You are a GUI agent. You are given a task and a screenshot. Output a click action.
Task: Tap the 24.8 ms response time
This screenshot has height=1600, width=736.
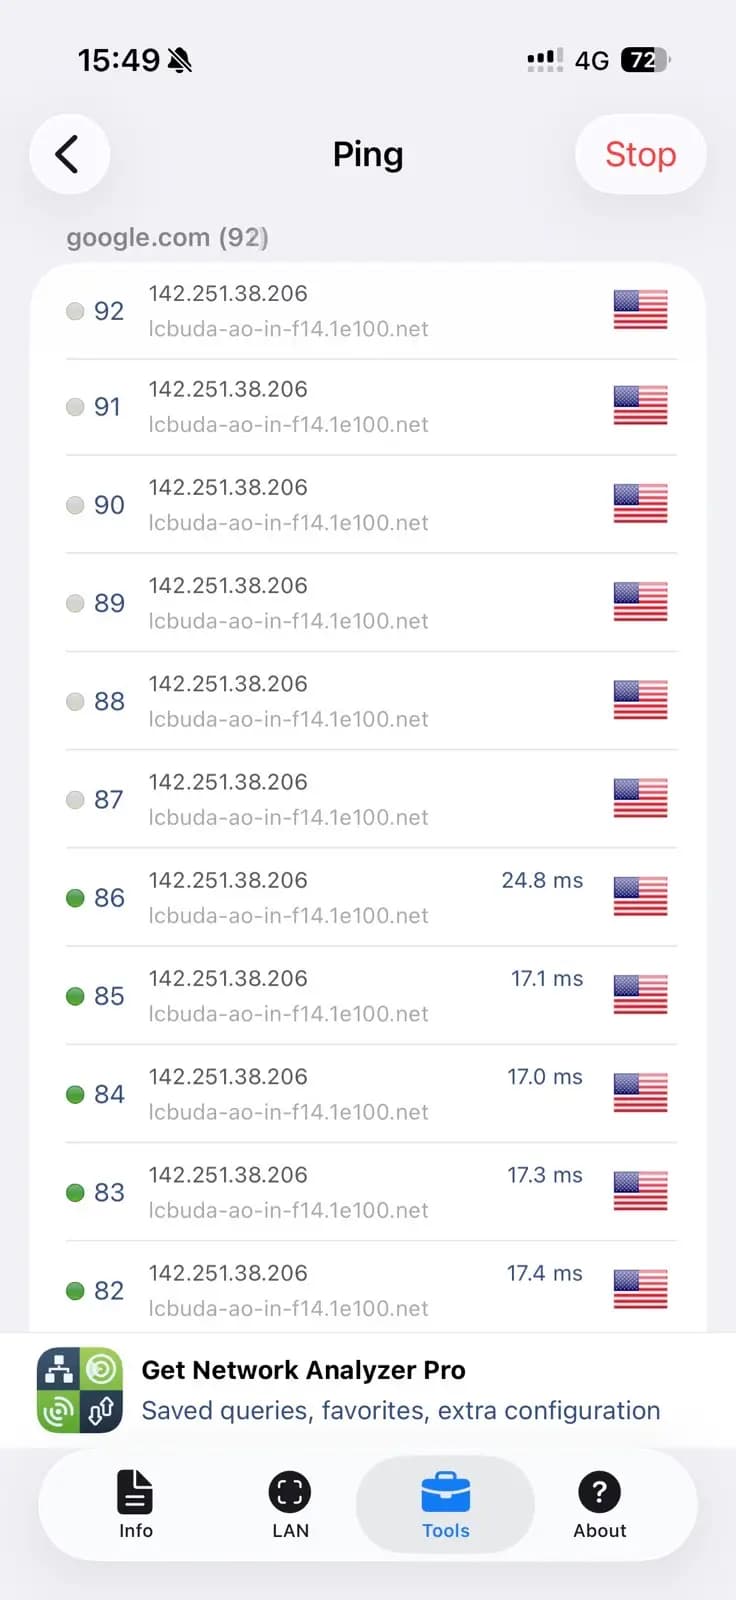pos(542,880)
